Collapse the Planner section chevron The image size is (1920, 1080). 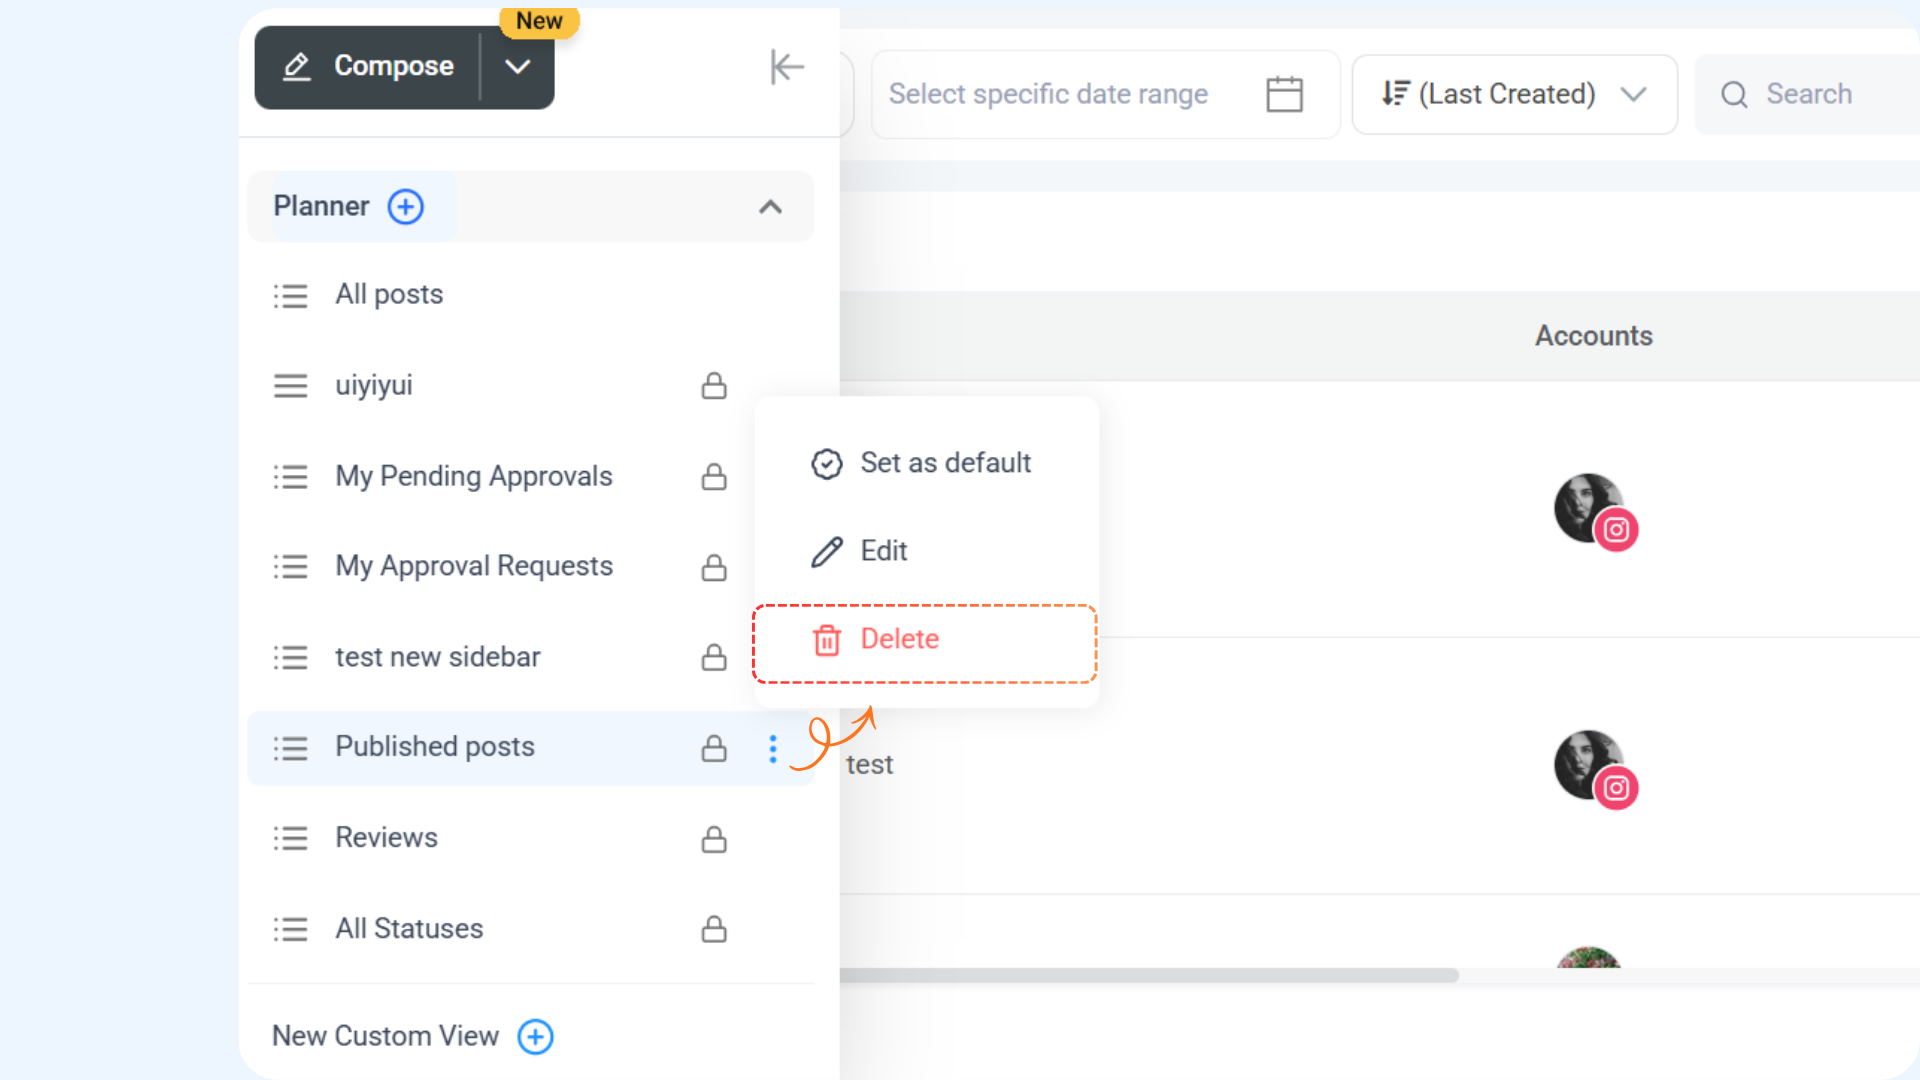tap(769, 207)
